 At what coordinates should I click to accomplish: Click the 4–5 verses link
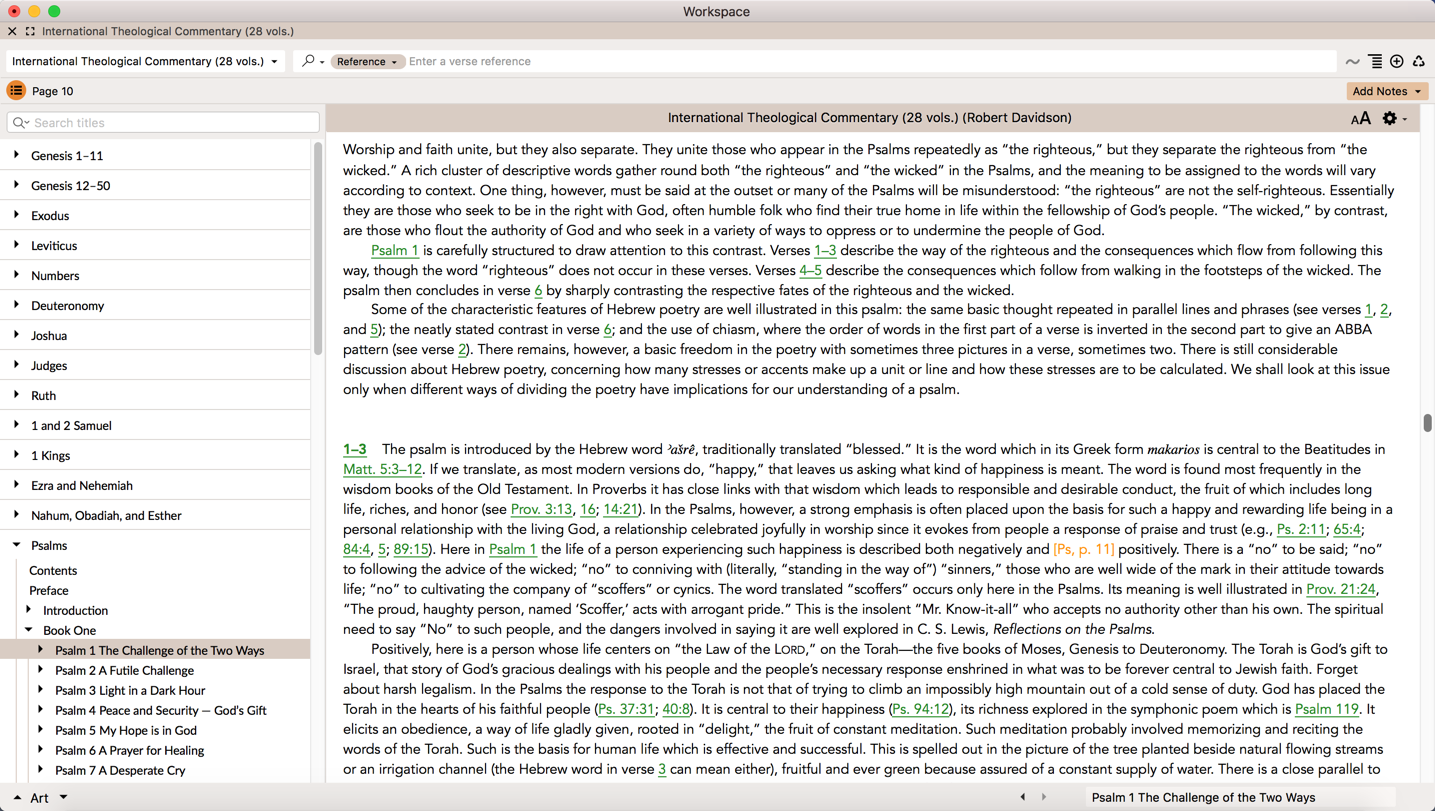point(810,270)
